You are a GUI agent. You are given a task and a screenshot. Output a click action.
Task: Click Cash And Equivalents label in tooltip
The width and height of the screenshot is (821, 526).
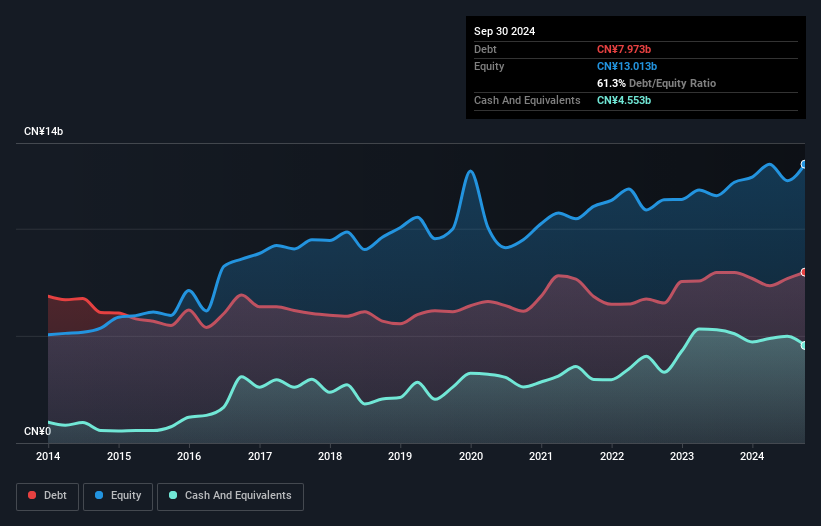point(527,100)
